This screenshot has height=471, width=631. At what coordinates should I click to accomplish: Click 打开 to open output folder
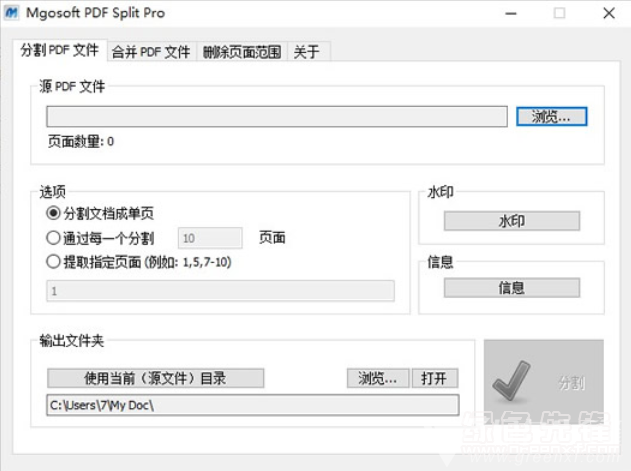pos(435,378)
